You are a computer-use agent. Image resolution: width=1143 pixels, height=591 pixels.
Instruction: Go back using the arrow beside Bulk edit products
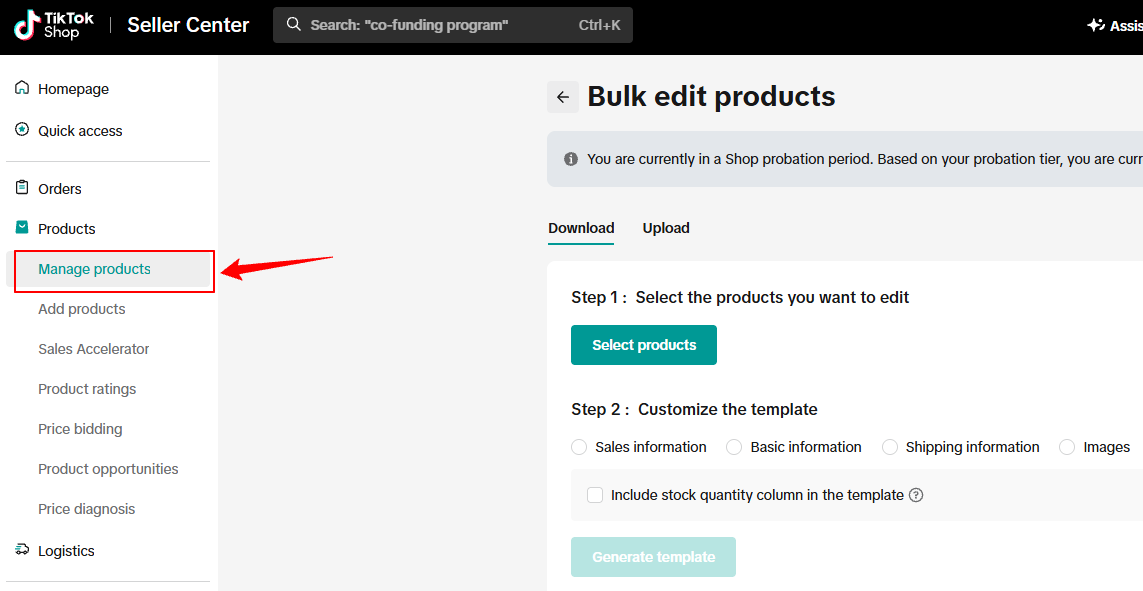(x=563, y=97)
